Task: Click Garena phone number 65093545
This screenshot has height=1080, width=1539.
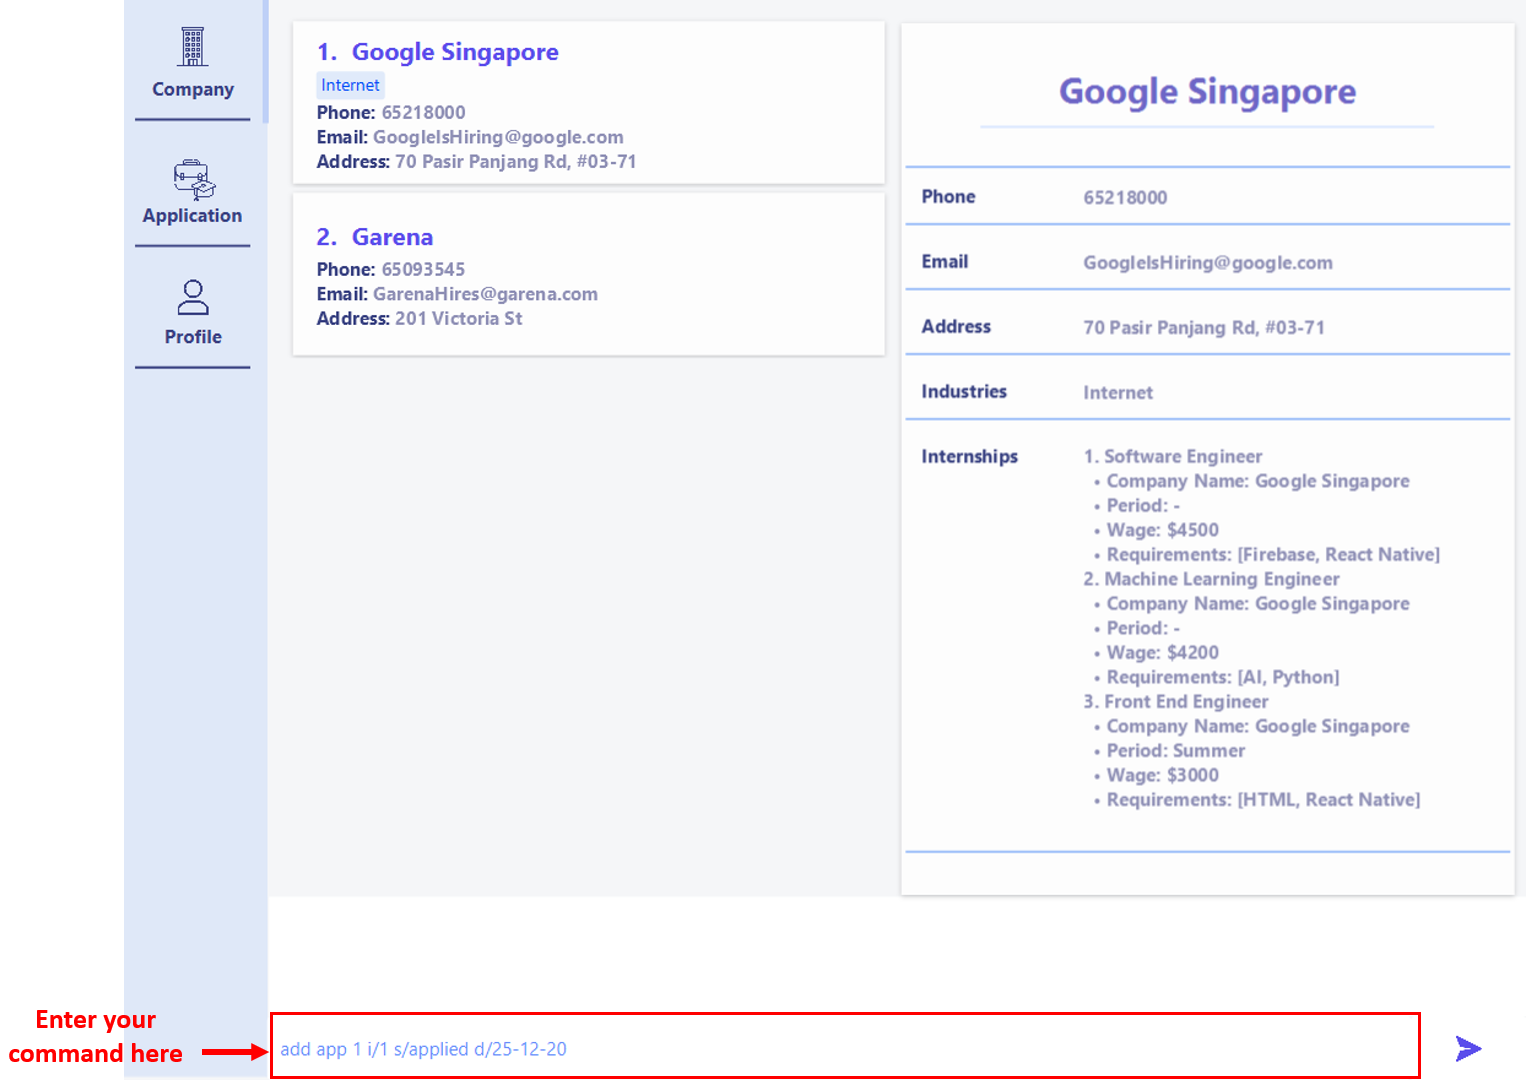Action: 423,269
